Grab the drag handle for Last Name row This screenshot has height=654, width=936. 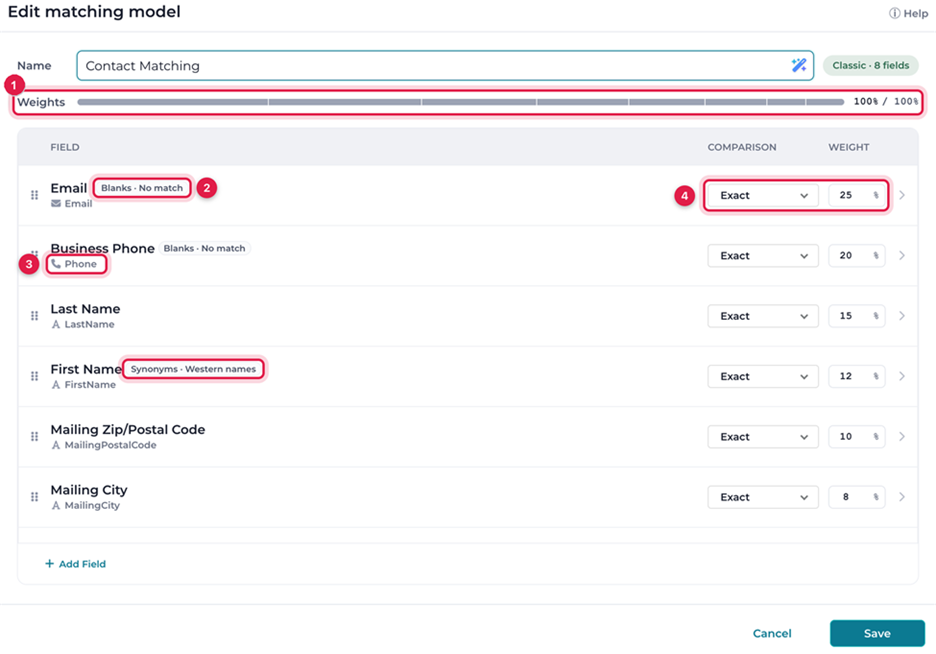(35, 316)
